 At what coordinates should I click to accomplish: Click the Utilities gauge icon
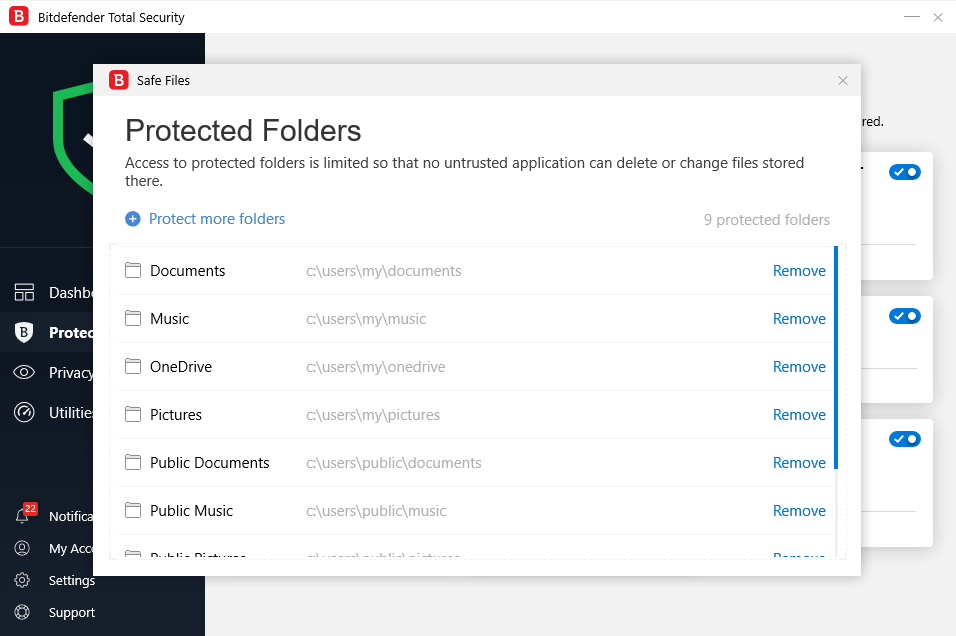(x=24, y=412)
